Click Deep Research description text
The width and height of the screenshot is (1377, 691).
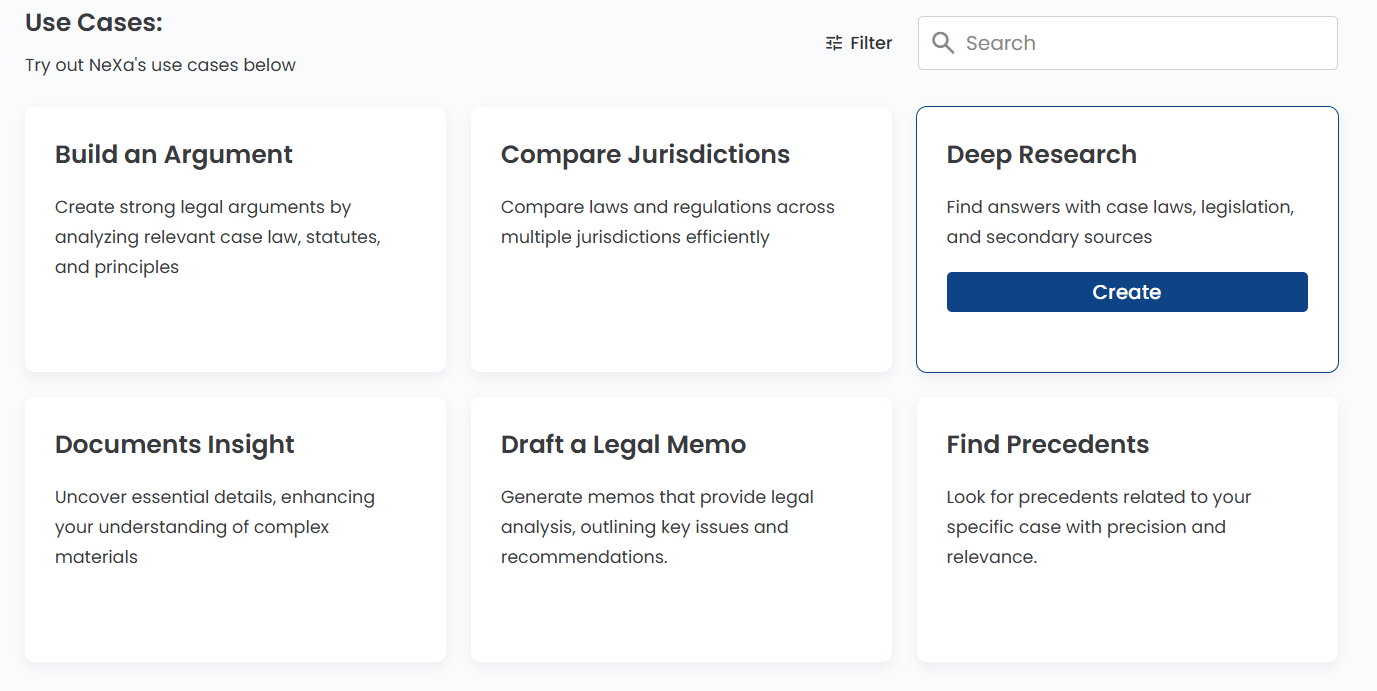[x=1120, y=222]
